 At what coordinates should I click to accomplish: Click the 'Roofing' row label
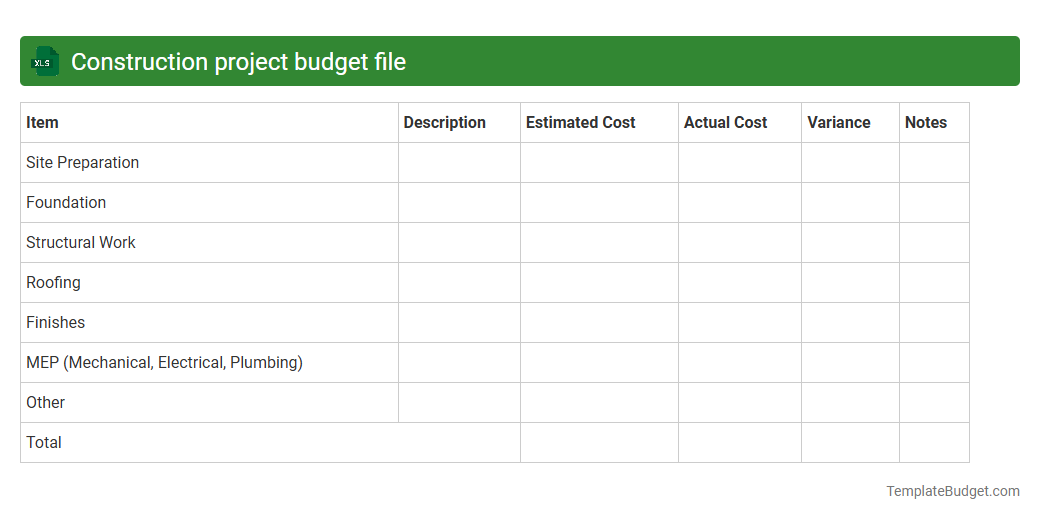coord(53,283)
